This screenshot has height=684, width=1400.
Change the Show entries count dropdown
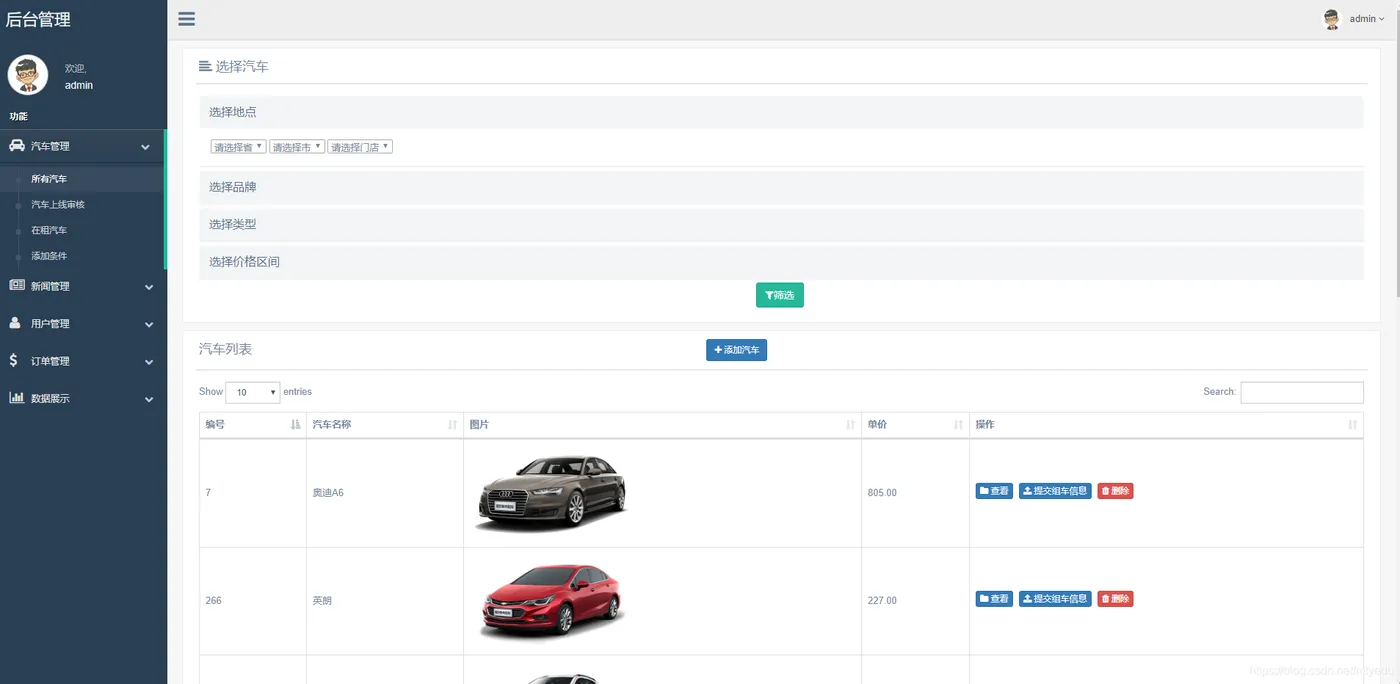(253, 393)
